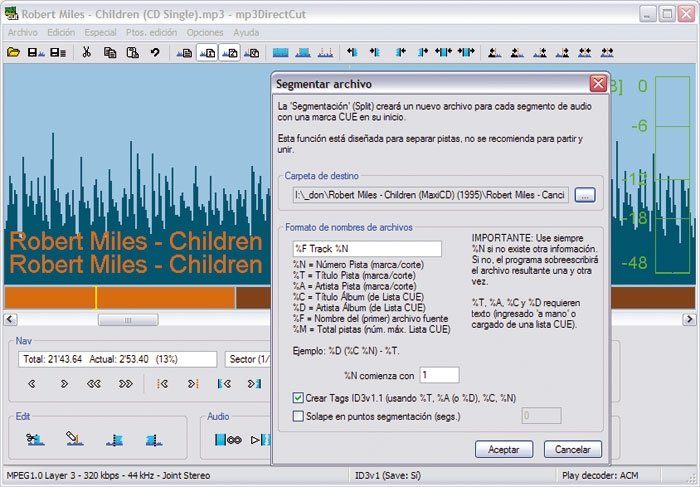Open the Ptos. edición menu
Image resolution: width=700 pixels, height=487 pixels.
point(151,33)
